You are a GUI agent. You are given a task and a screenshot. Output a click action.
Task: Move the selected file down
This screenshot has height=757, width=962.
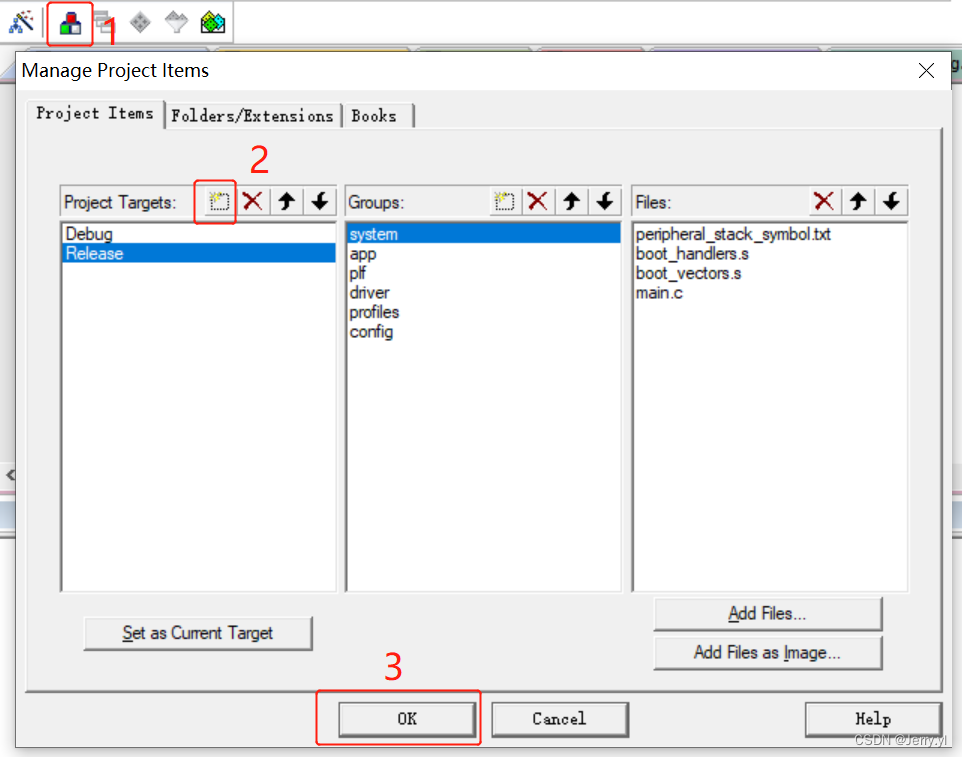(x=891, y=201)
